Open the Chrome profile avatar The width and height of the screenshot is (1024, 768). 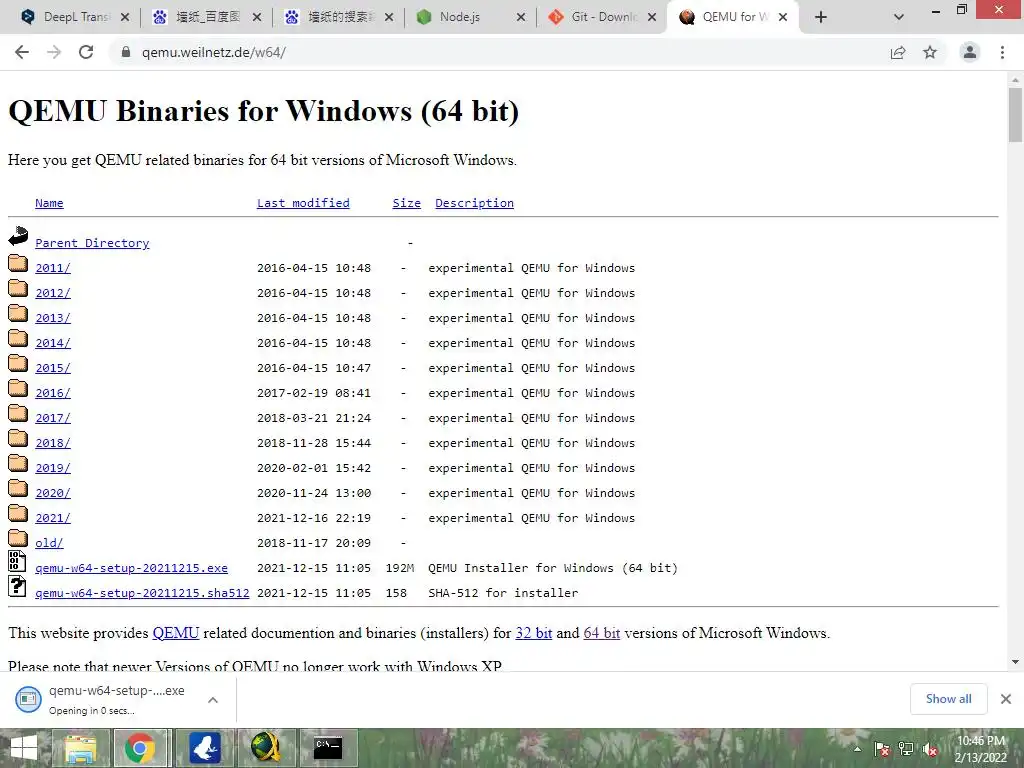click(970, 52)
